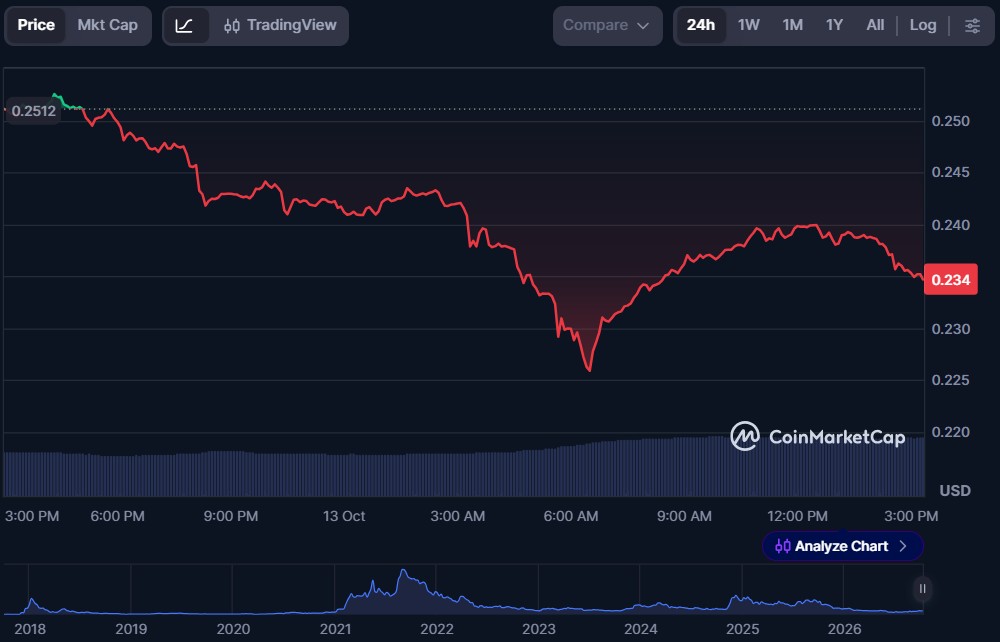Click the 9:00 PM time axis label
The height and width of the screenshot is (642, 1000).
[231, 516]
